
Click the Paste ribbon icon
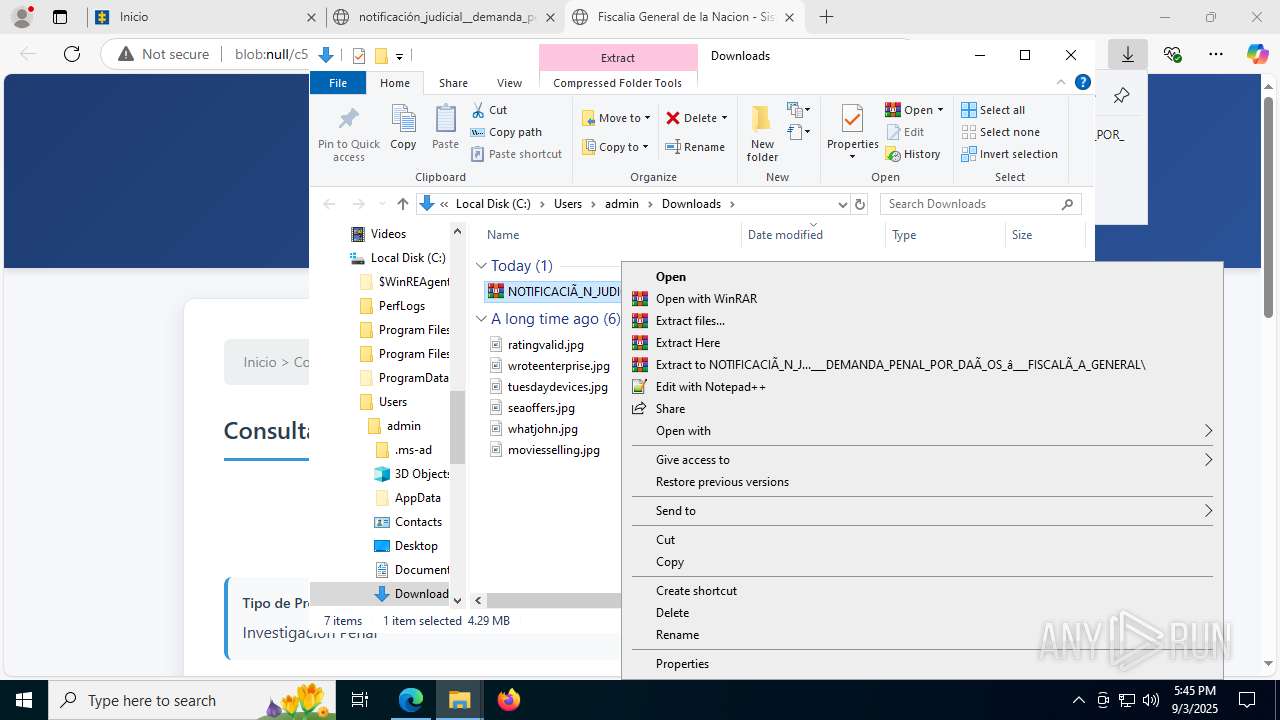(x=445, y=127)
